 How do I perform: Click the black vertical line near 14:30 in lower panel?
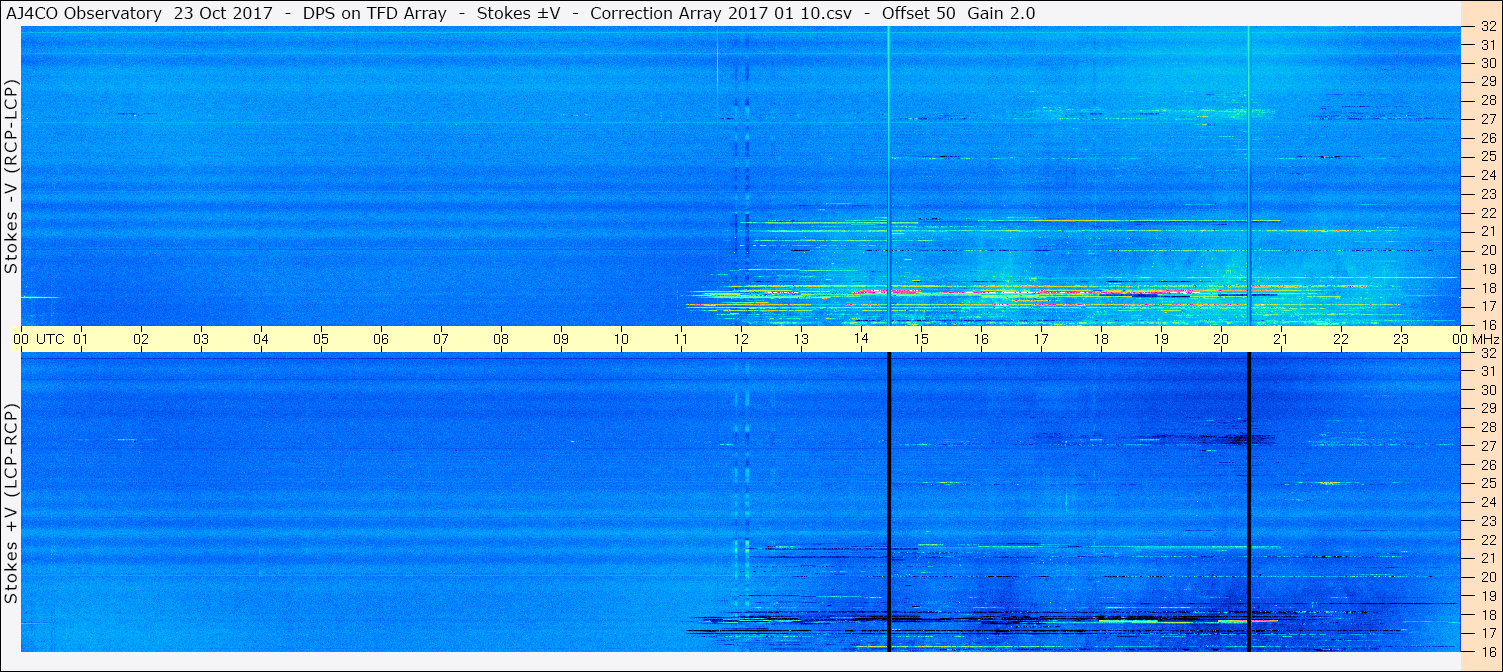[x=889, y=502]
